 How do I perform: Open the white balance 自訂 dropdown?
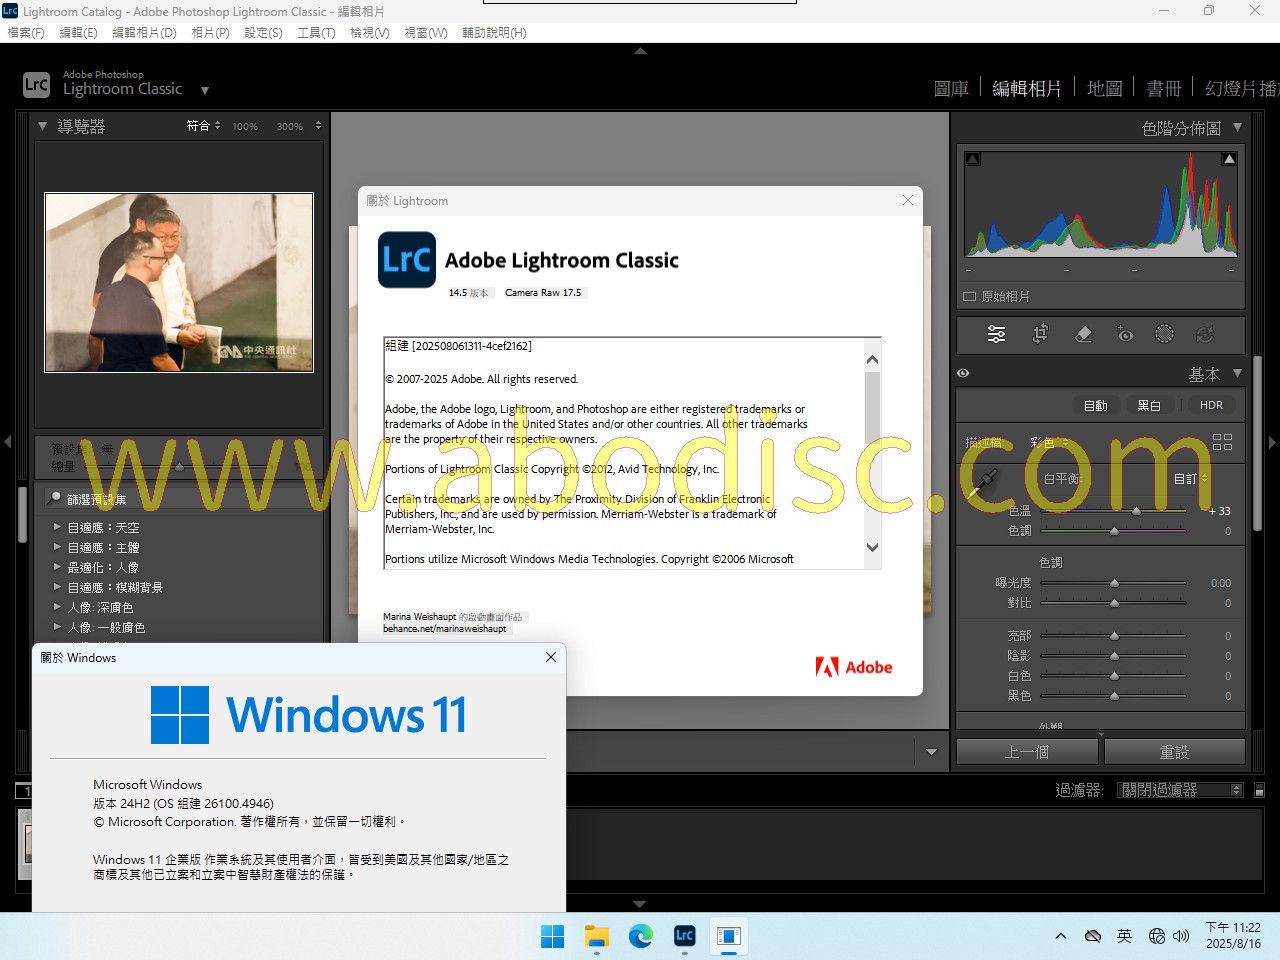click(1190, 479)
